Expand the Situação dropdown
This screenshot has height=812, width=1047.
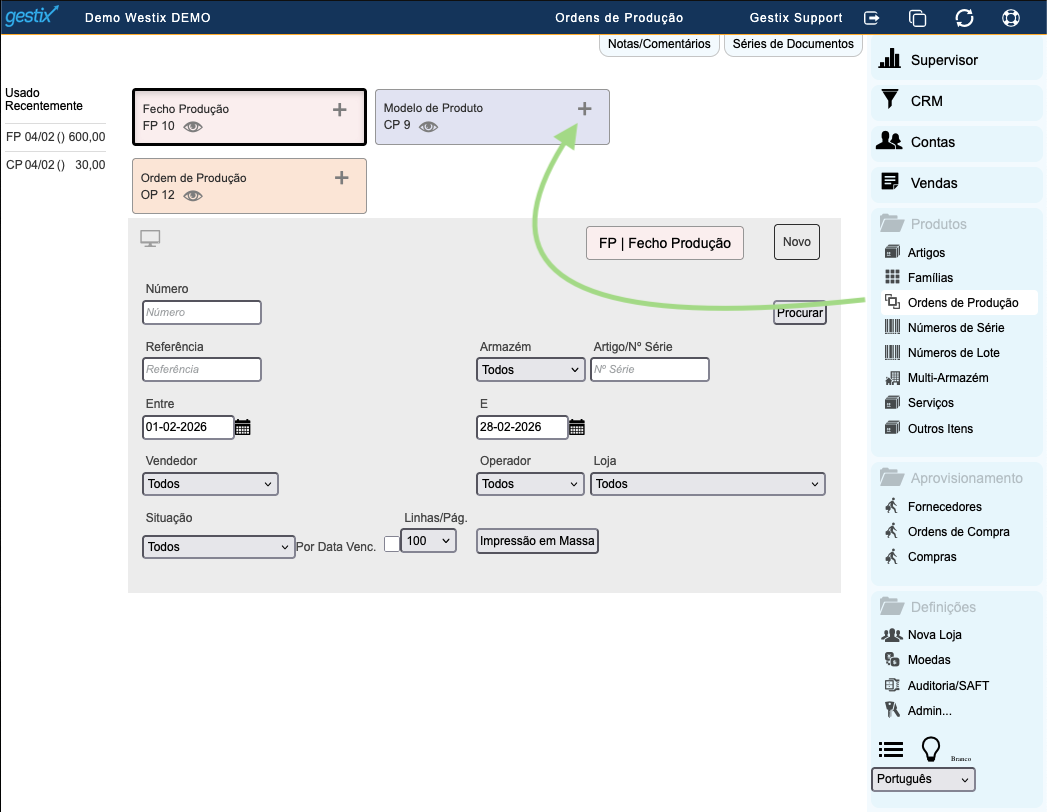click(x=218, y=547)
